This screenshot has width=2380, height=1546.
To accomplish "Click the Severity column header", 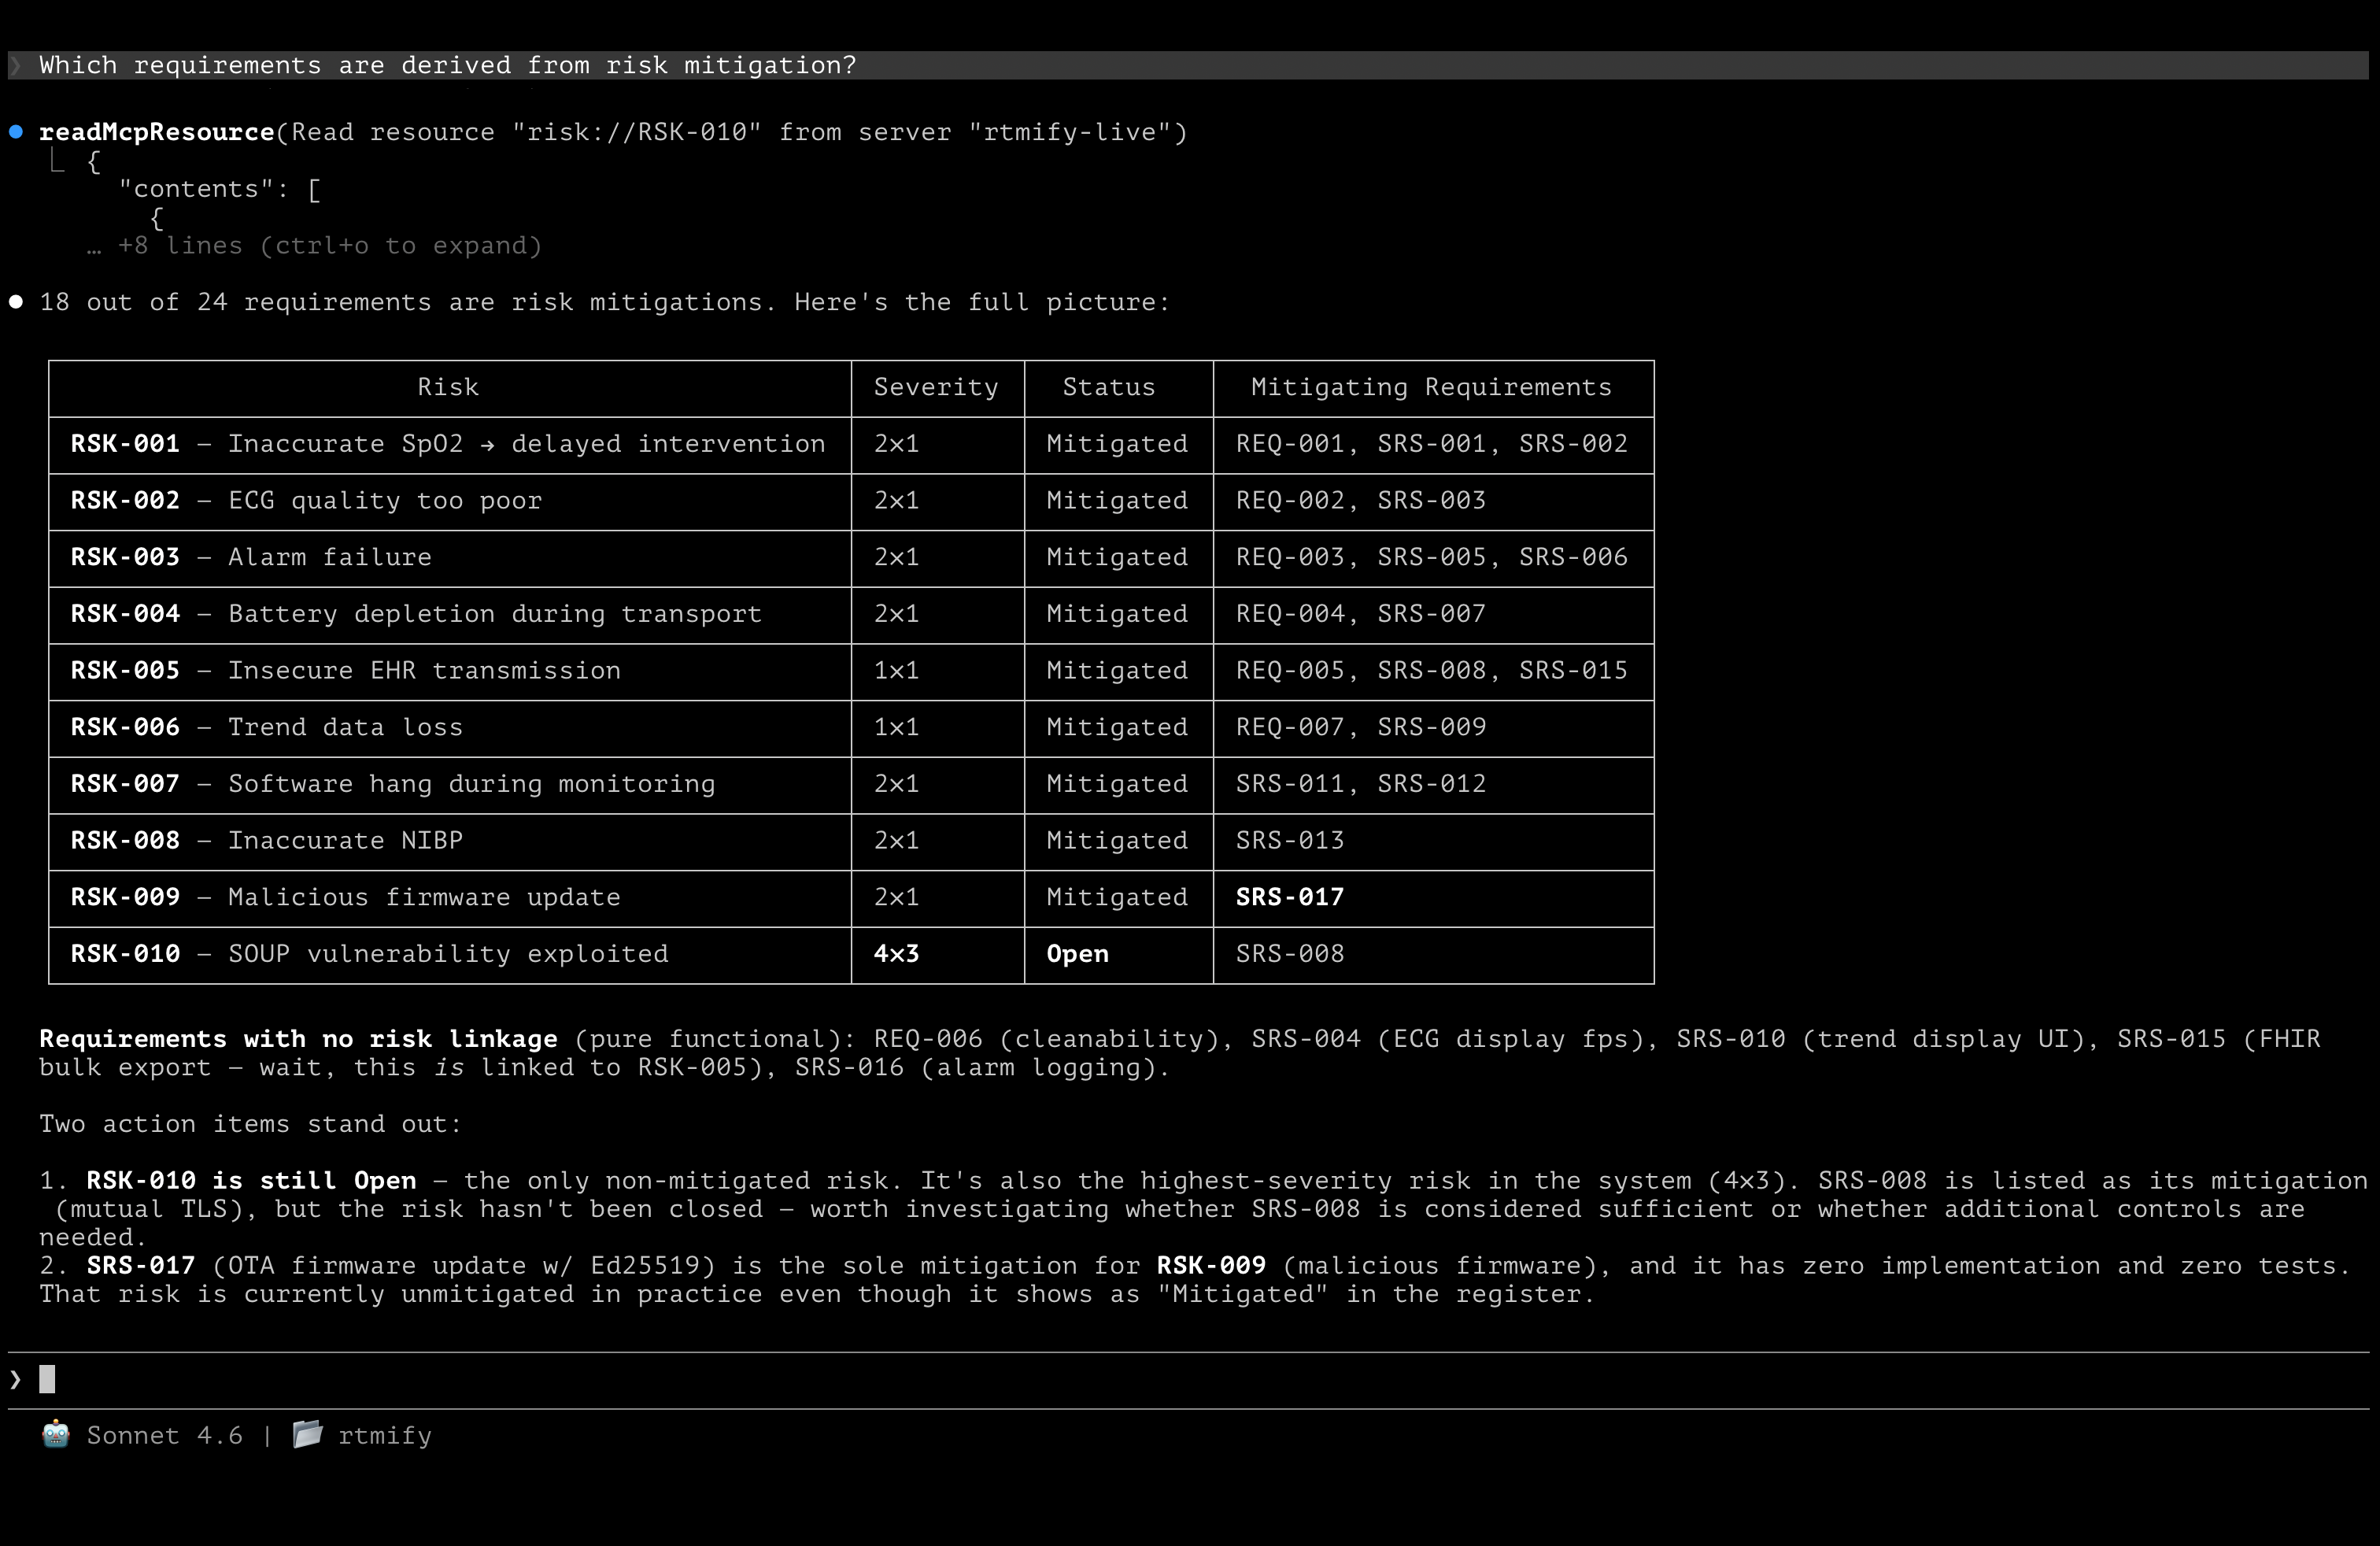I will (935, 388).
